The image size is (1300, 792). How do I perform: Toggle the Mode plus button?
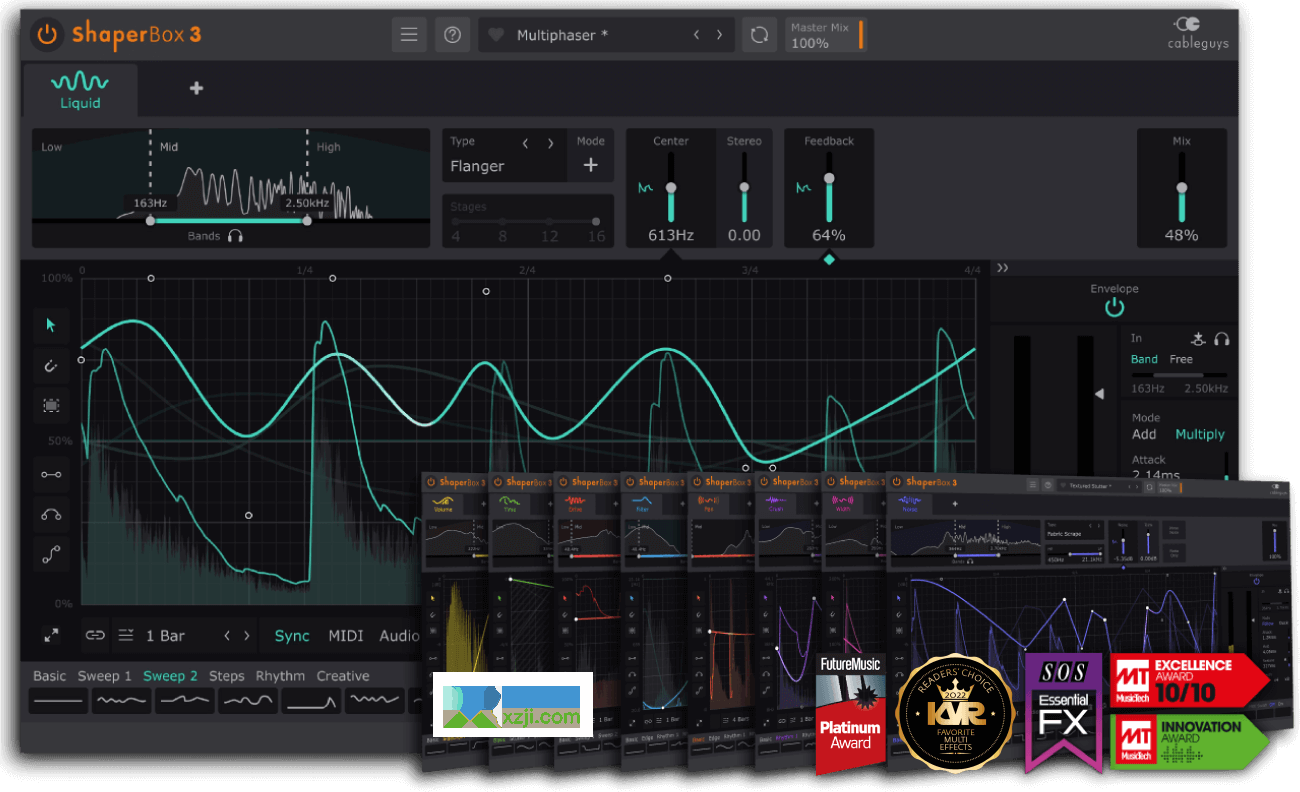[591, 165]
